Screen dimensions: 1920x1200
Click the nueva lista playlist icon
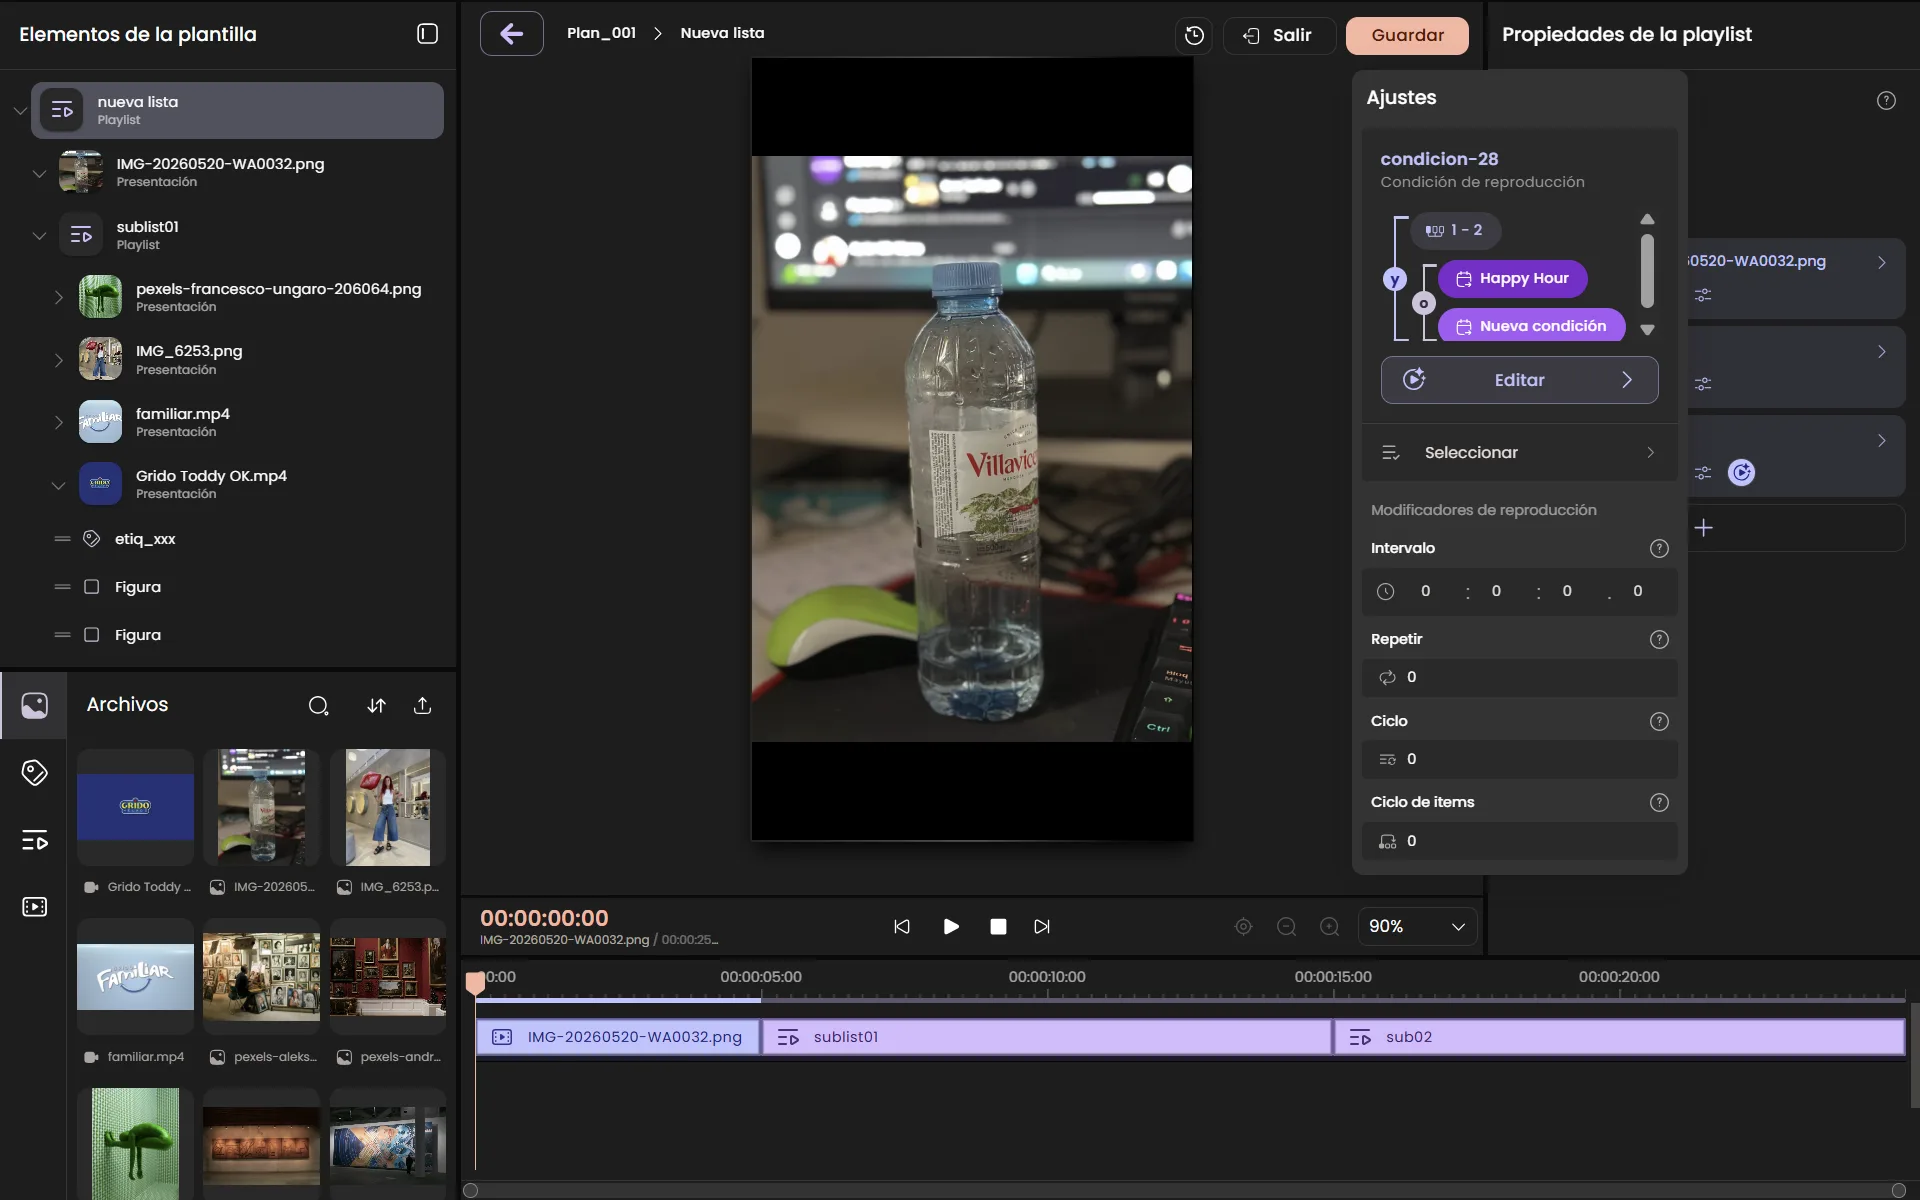click(x=62, y=110)
